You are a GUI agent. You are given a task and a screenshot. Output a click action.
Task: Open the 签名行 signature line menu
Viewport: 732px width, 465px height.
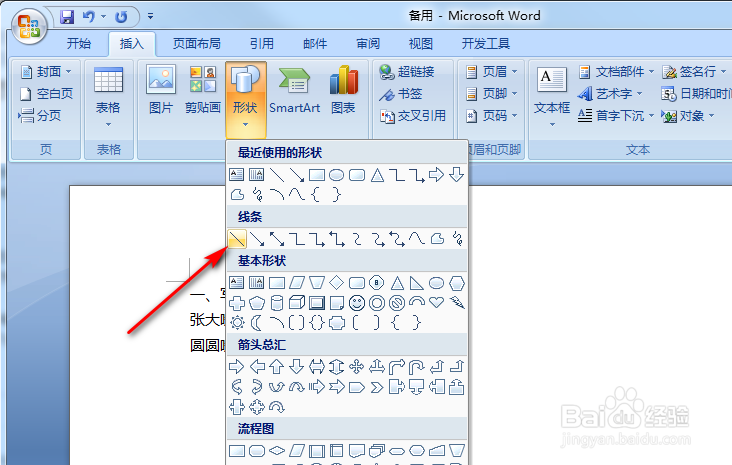694,71
